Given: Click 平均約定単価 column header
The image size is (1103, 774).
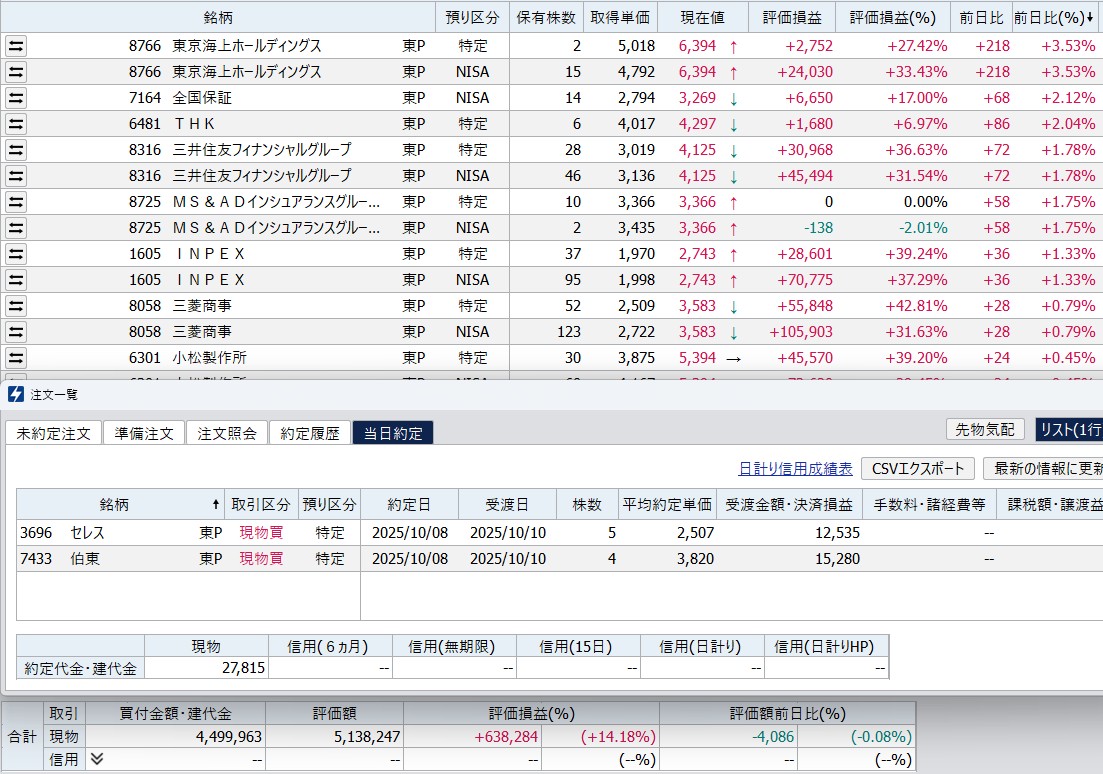Looking at the screenshot, I should (x=667, y=505).
